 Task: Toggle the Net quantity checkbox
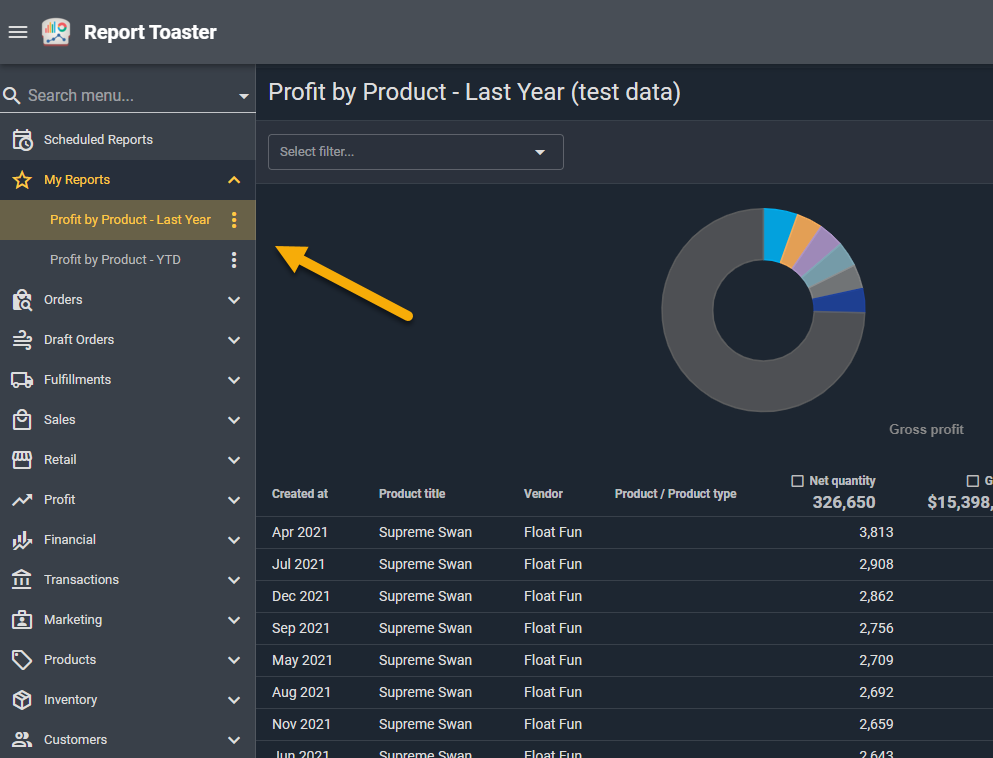(x=797, y=481)
